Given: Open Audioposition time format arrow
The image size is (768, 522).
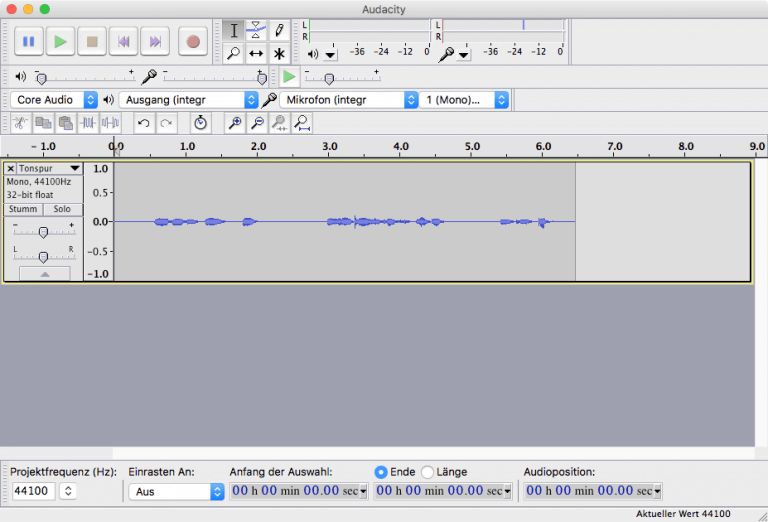Looking at the screenshot, I should pos(657,491).
